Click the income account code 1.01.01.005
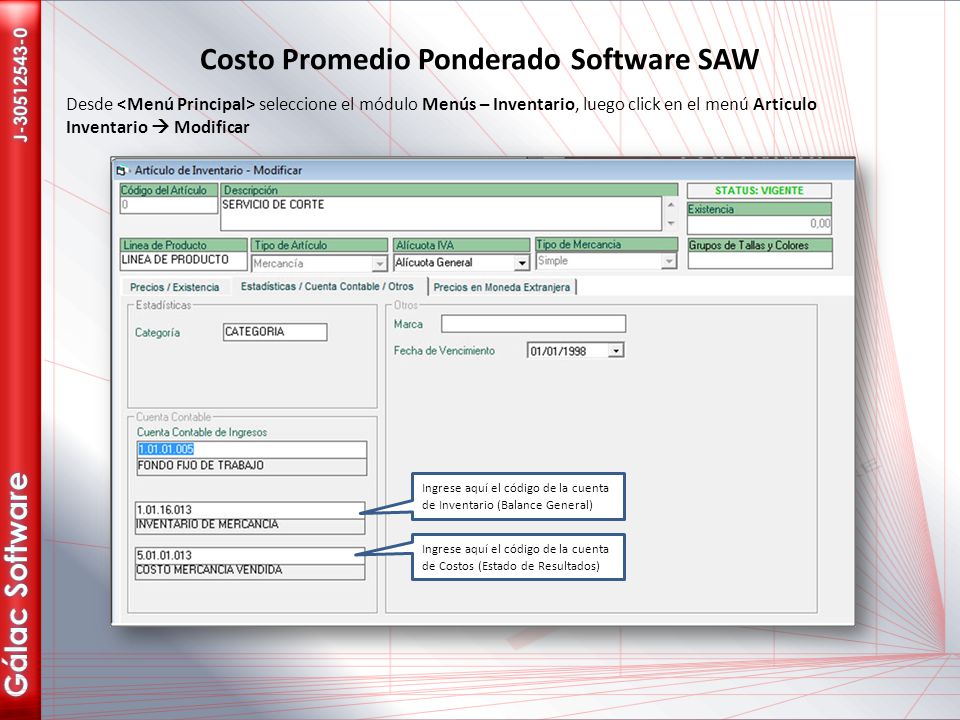960x720 pixels. pyautogui.click(x=166, y=449)
